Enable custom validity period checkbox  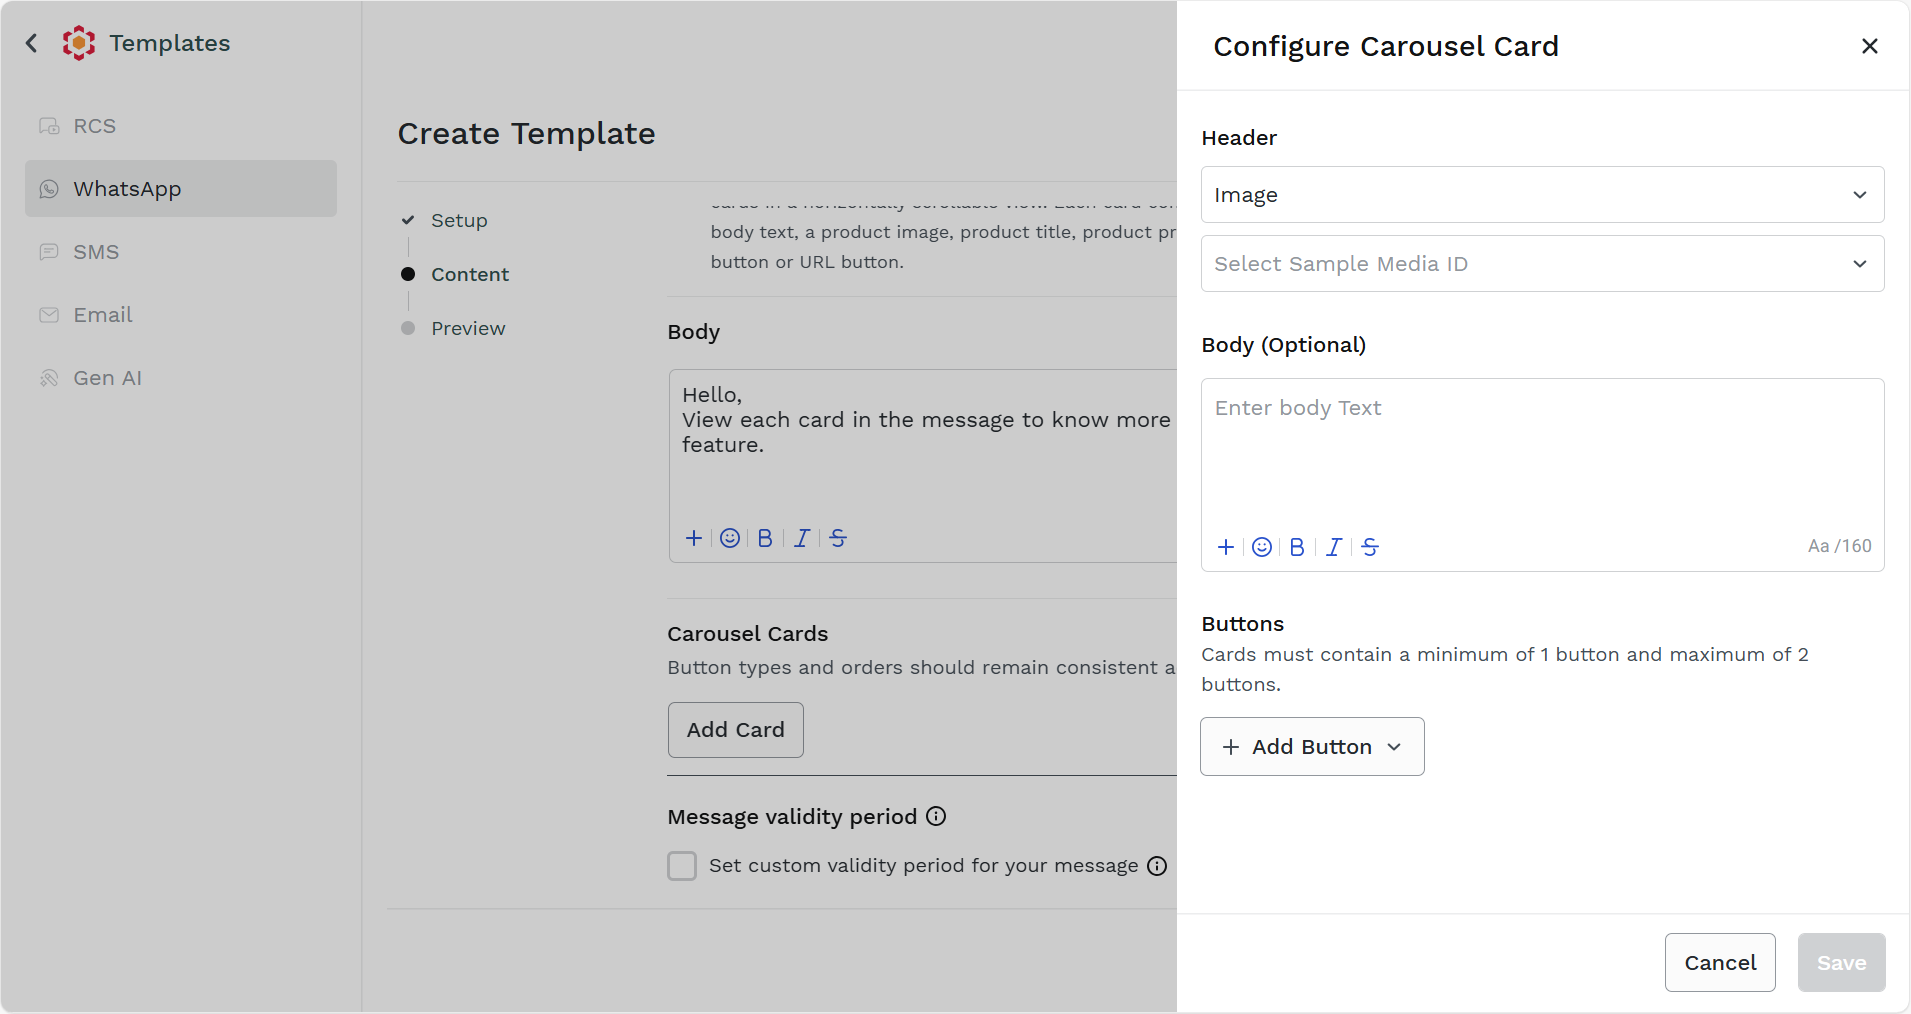(682, 866)
